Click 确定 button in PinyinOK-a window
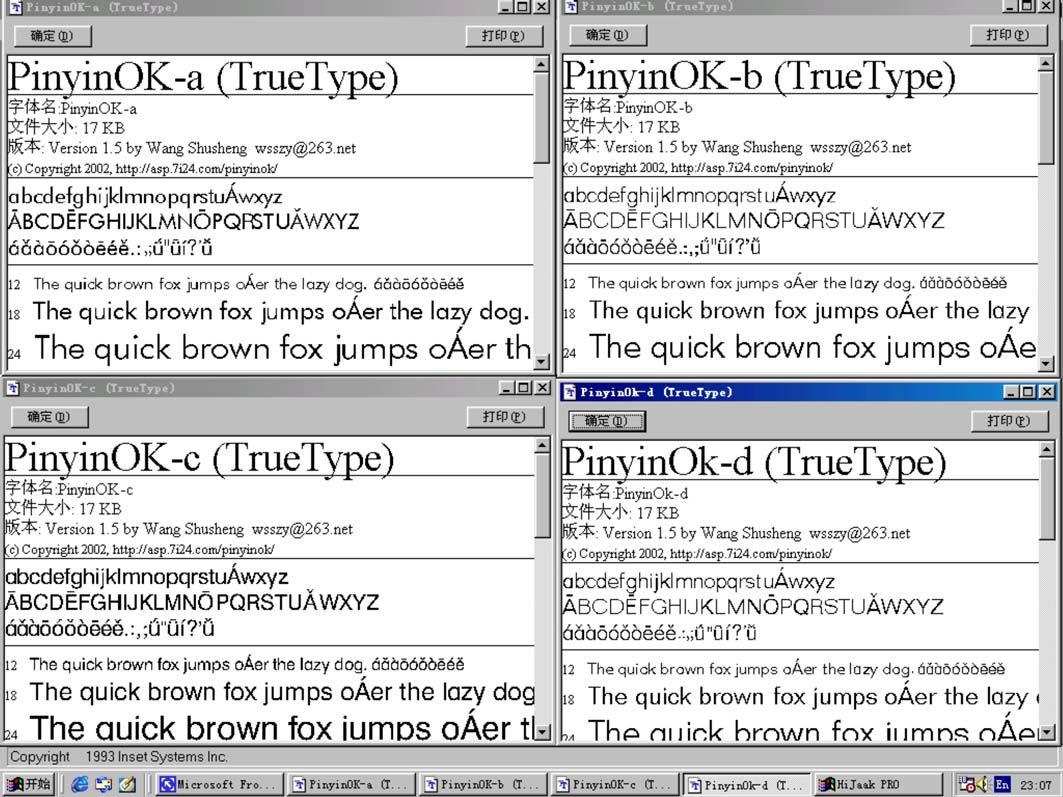 pos(52,36)
